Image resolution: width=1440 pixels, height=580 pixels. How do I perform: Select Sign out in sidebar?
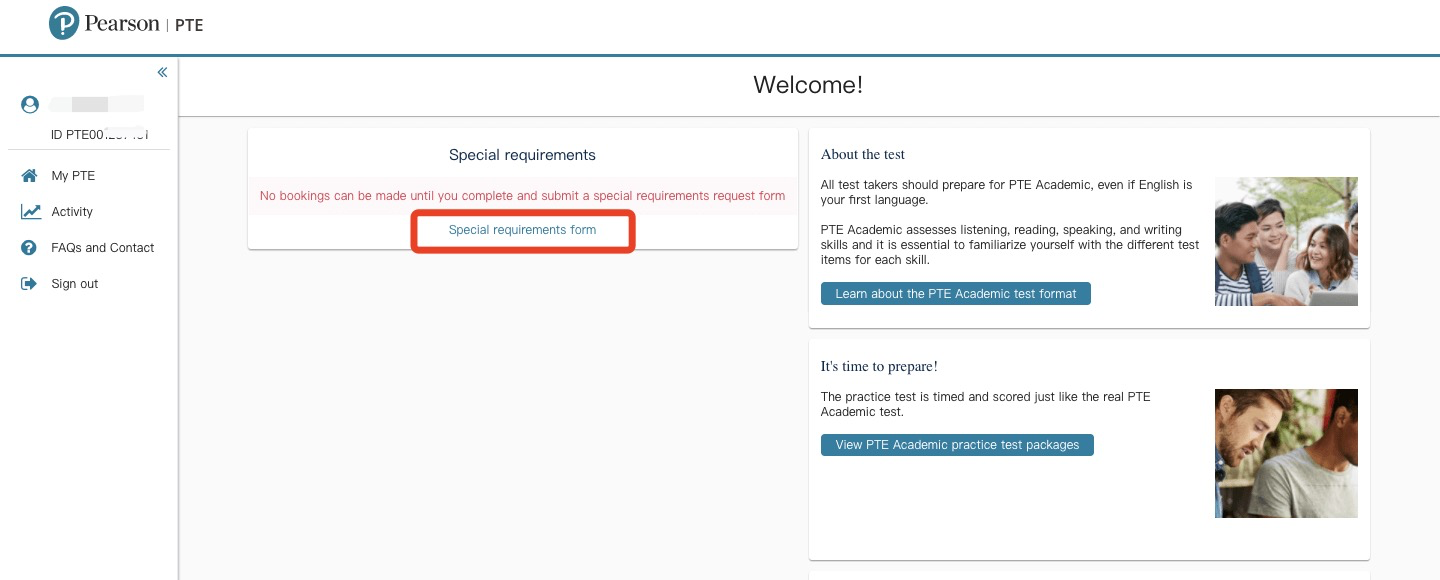(x=75, y=284)
